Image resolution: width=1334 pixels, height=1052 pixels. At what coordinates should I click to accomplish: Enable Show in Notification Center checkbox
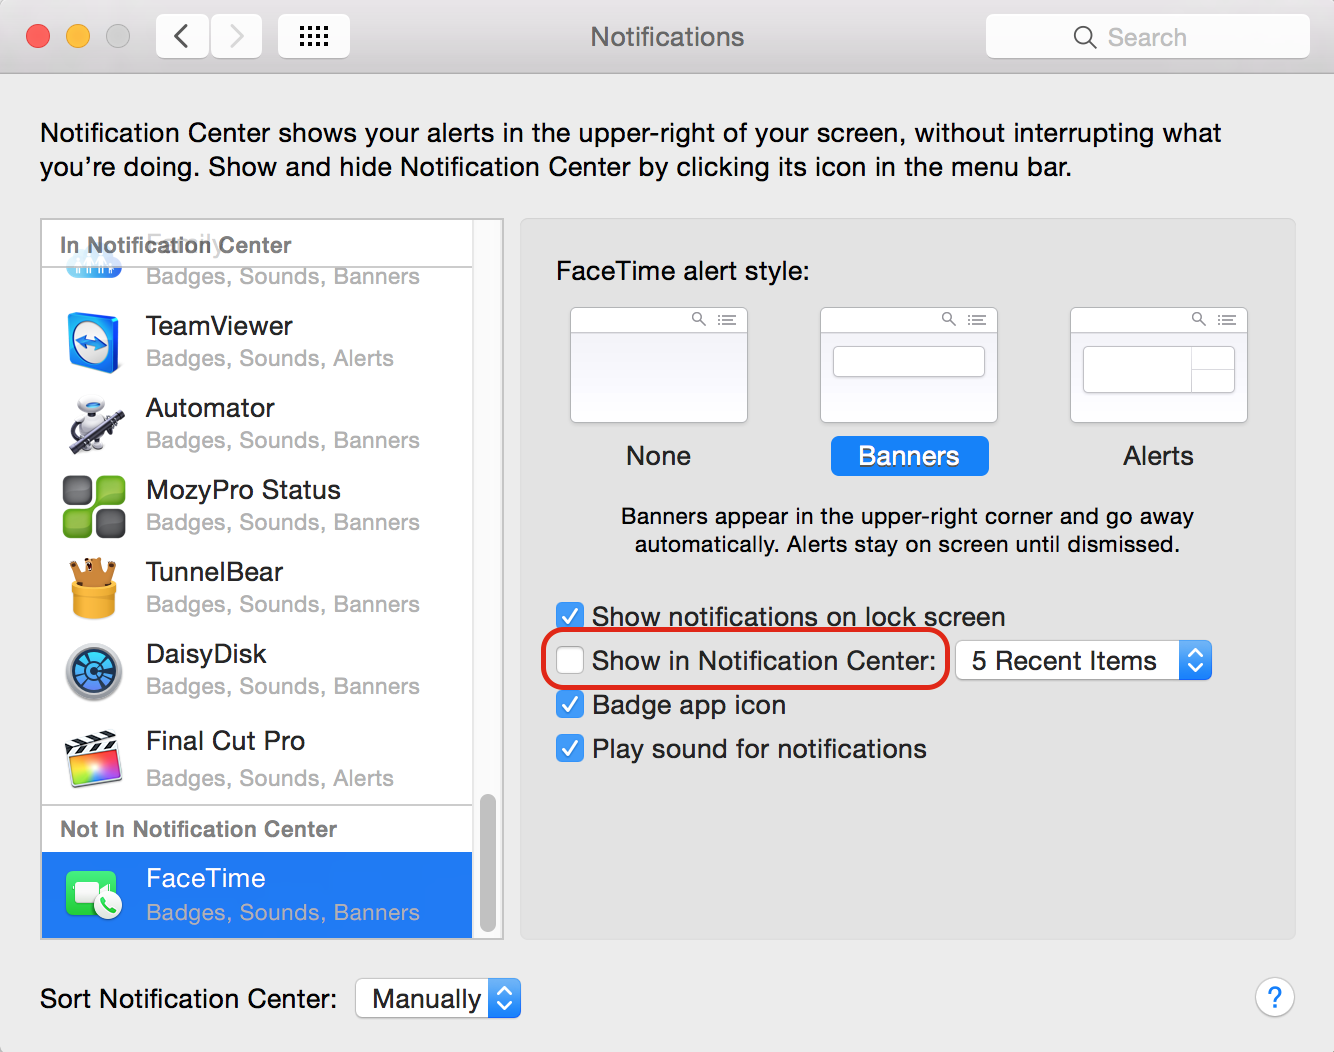point(570,660)
